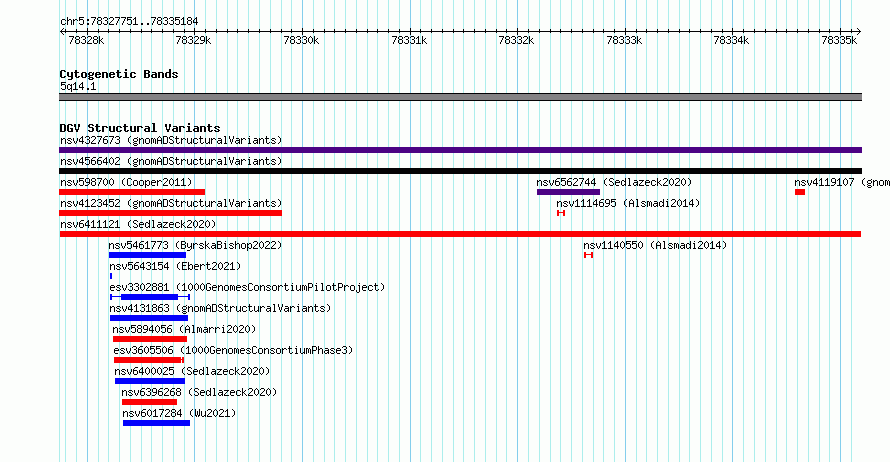Viewport: 890px width, 462px height.
Task: Click the red nsv5894056 variant bar
Action: coord(150,339)
